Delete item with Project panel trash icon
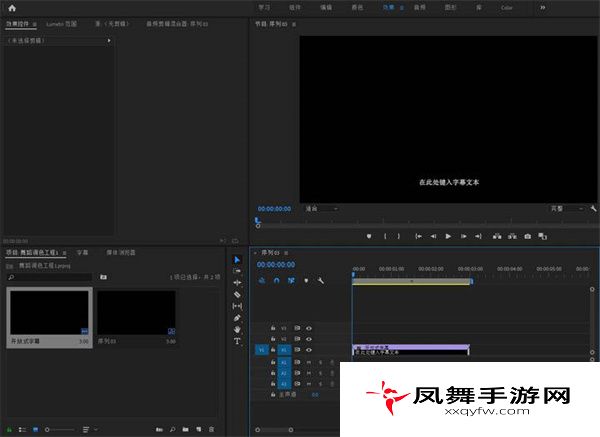Image resolution: width=600 pixels, height=437 pixels. 212,429
